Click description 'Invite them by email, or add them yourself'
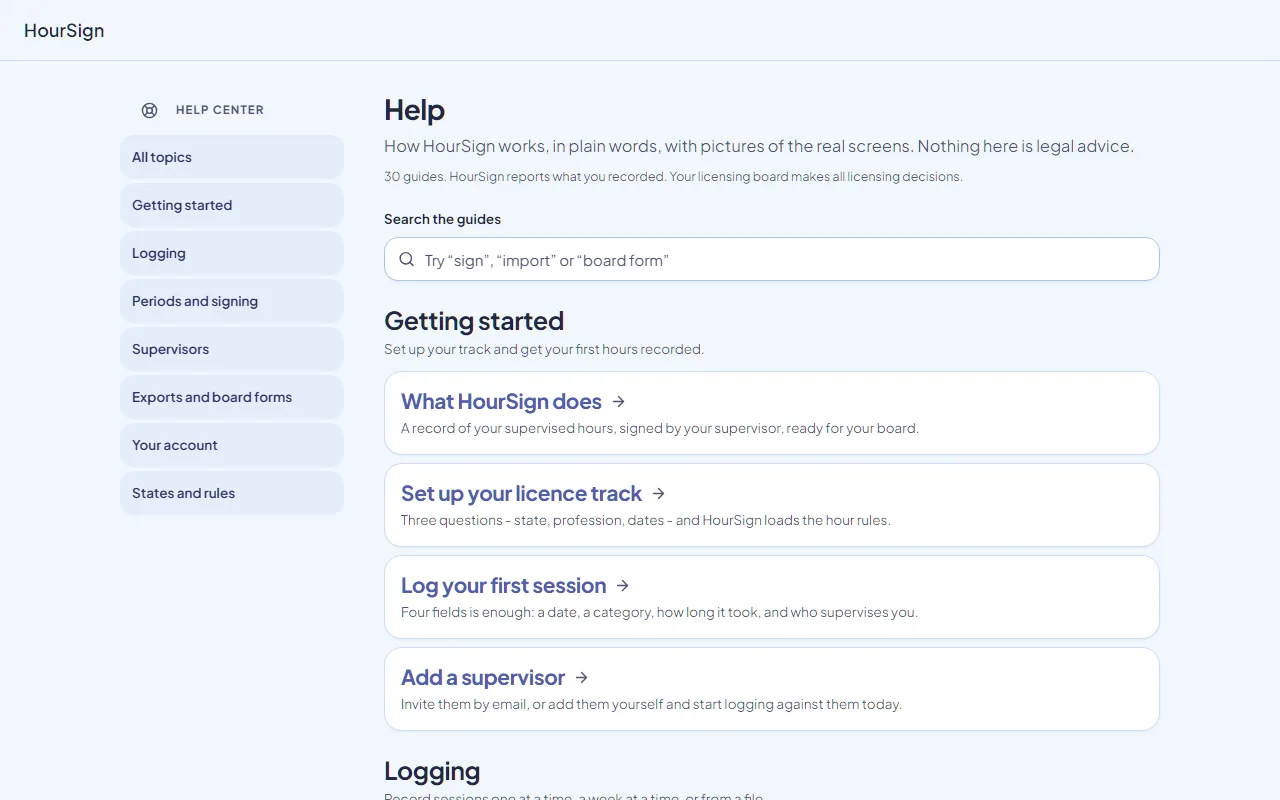The image size is (1280, 800). 651,704
